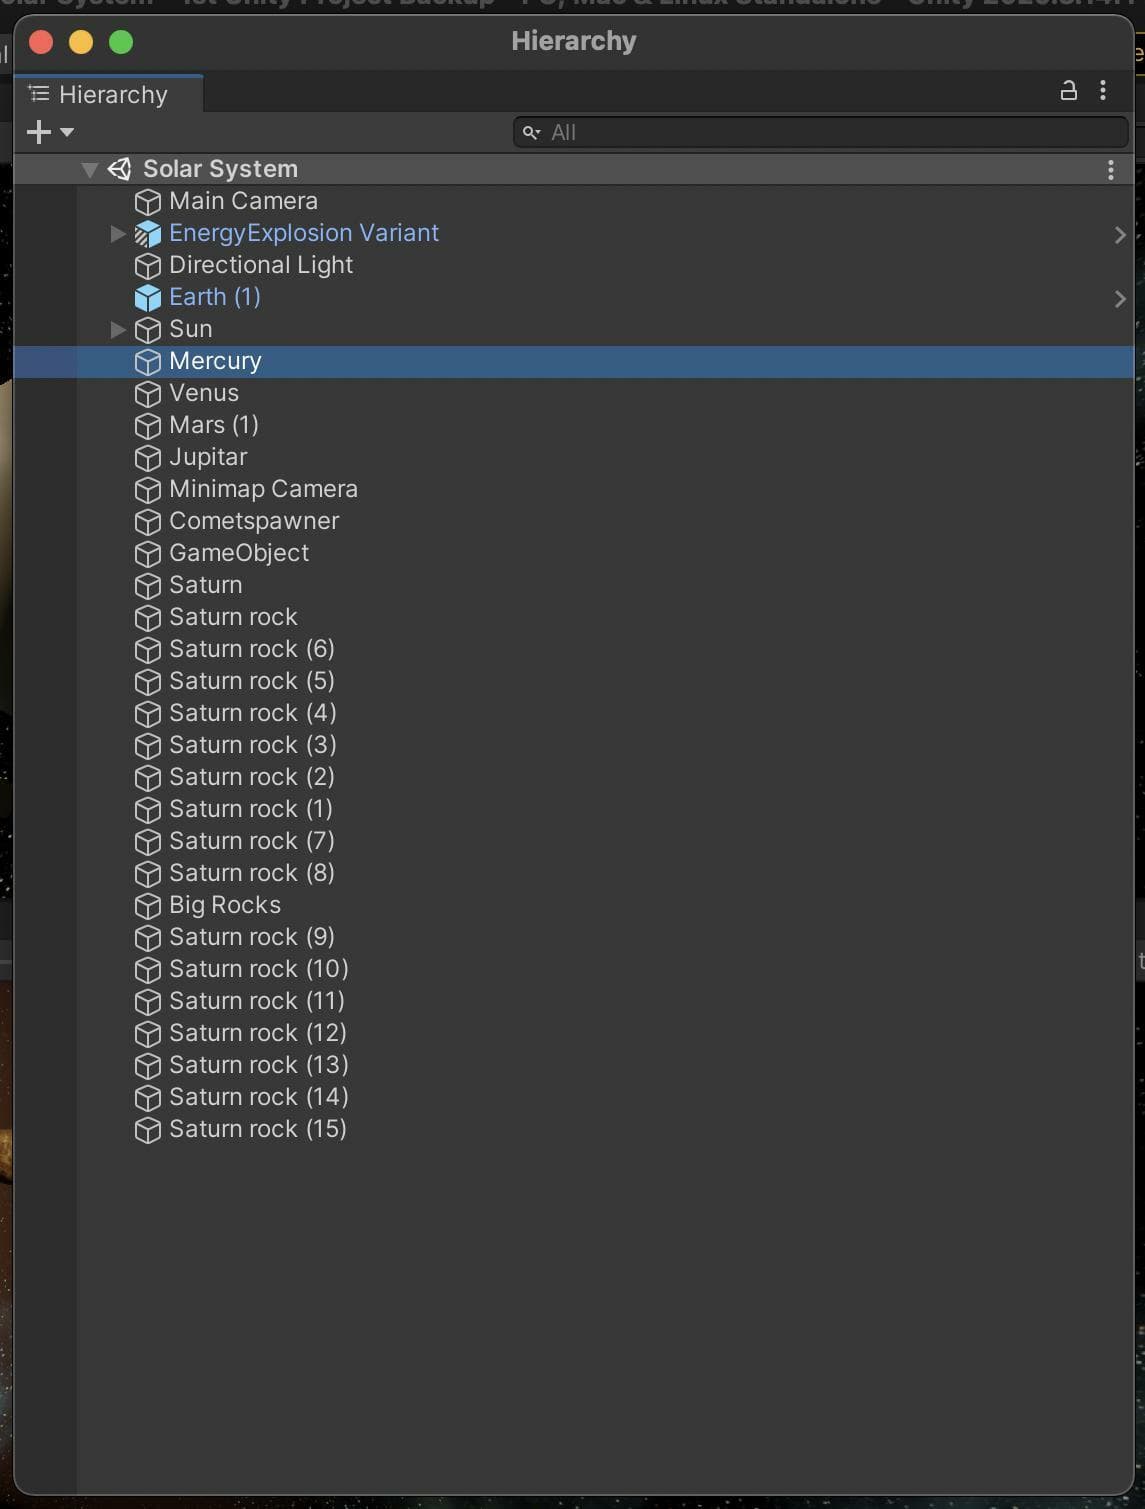Open prefab mode for EnergyExplosion Variant
The image size is (1145, 1509).
coord(1120,235)
